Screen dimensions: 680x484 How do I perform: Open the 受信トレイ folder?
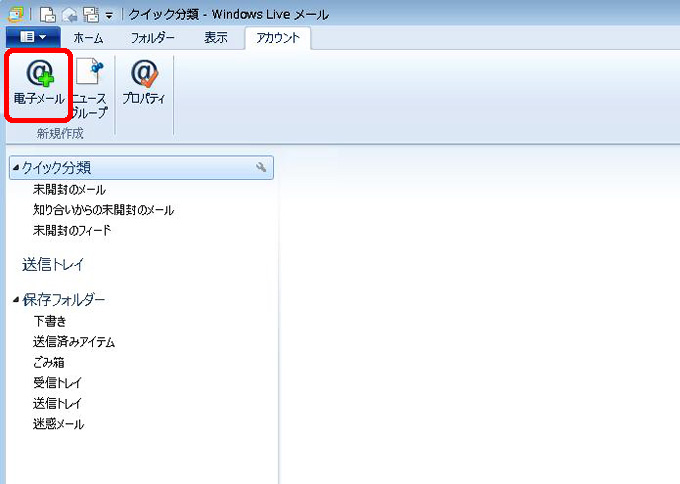(x=57, y=383)
